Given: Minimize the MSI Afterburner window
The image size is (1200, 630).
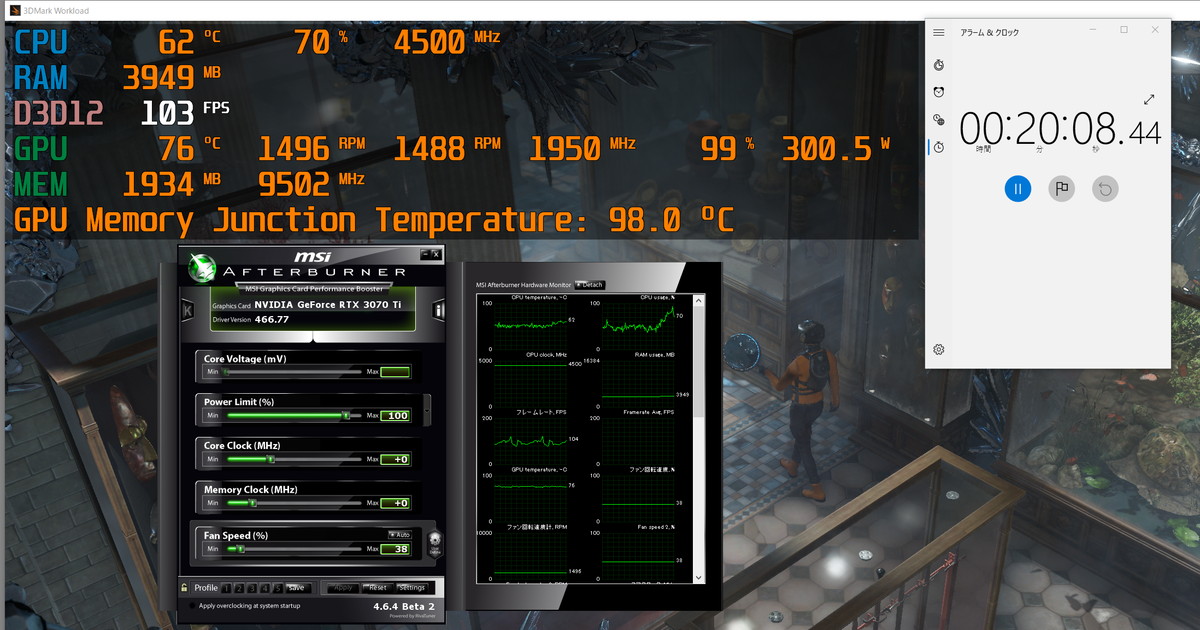Looking at the screenshot, I should (425, 254).
